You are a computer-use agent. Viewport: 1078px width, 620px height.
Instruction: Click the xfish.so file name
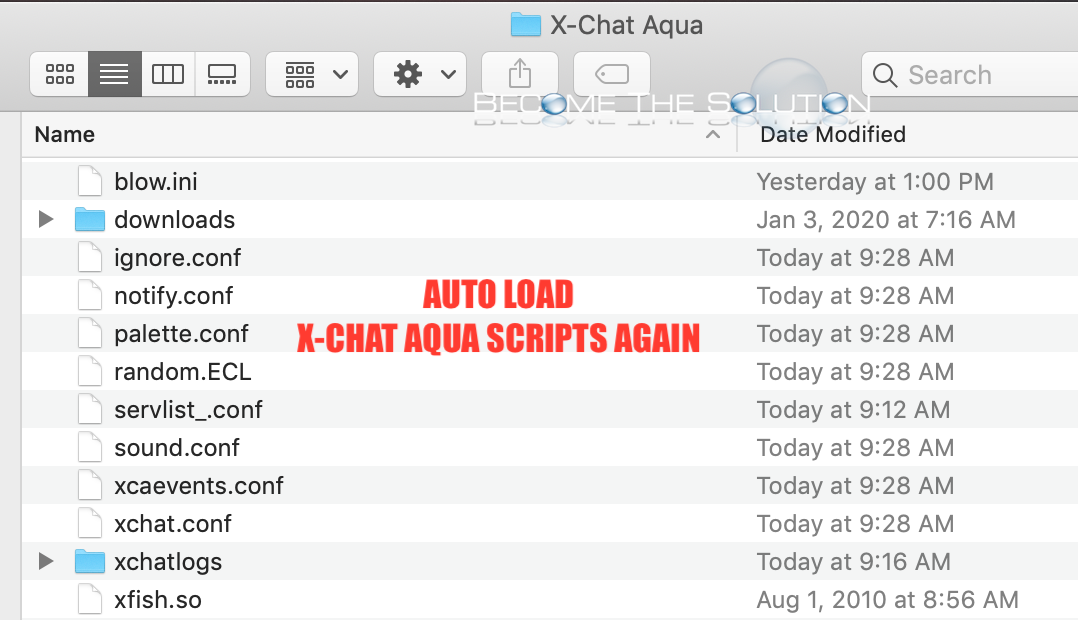(158, 600)
